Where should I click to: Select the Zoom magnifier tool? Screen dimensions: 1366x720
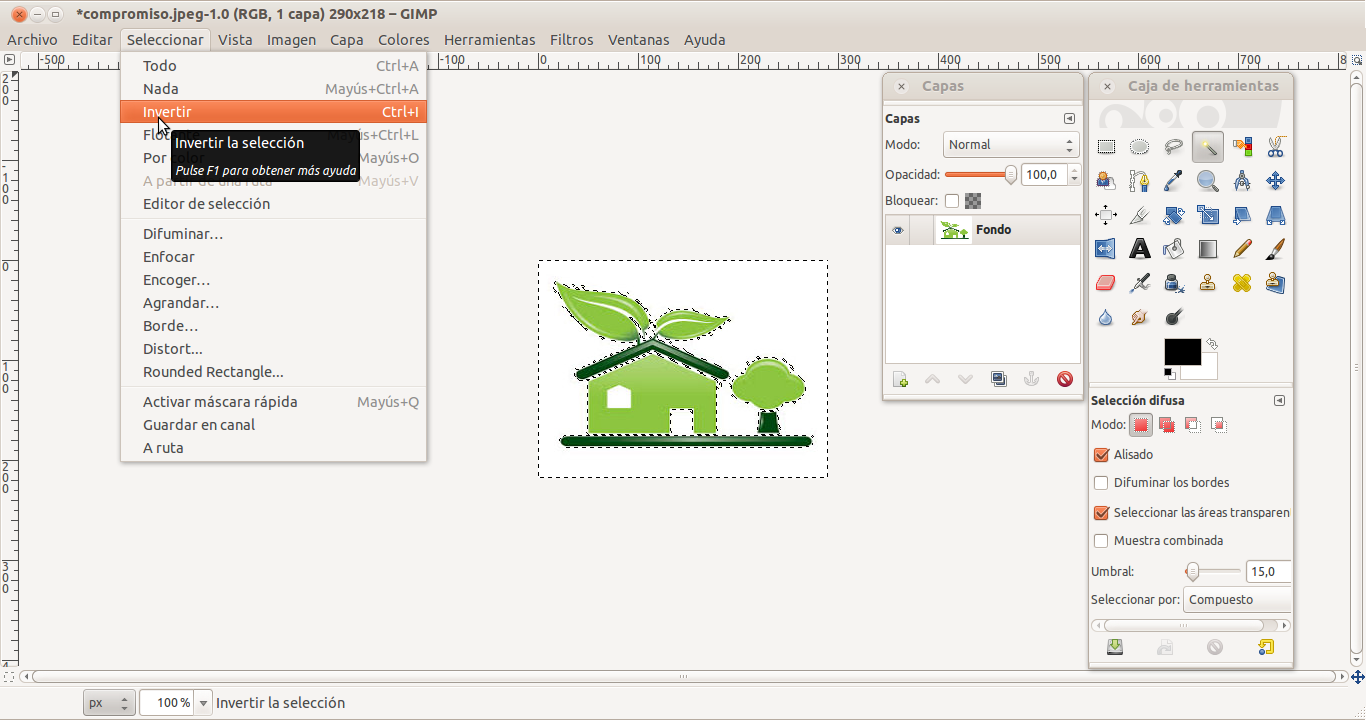coord(1208,181)
